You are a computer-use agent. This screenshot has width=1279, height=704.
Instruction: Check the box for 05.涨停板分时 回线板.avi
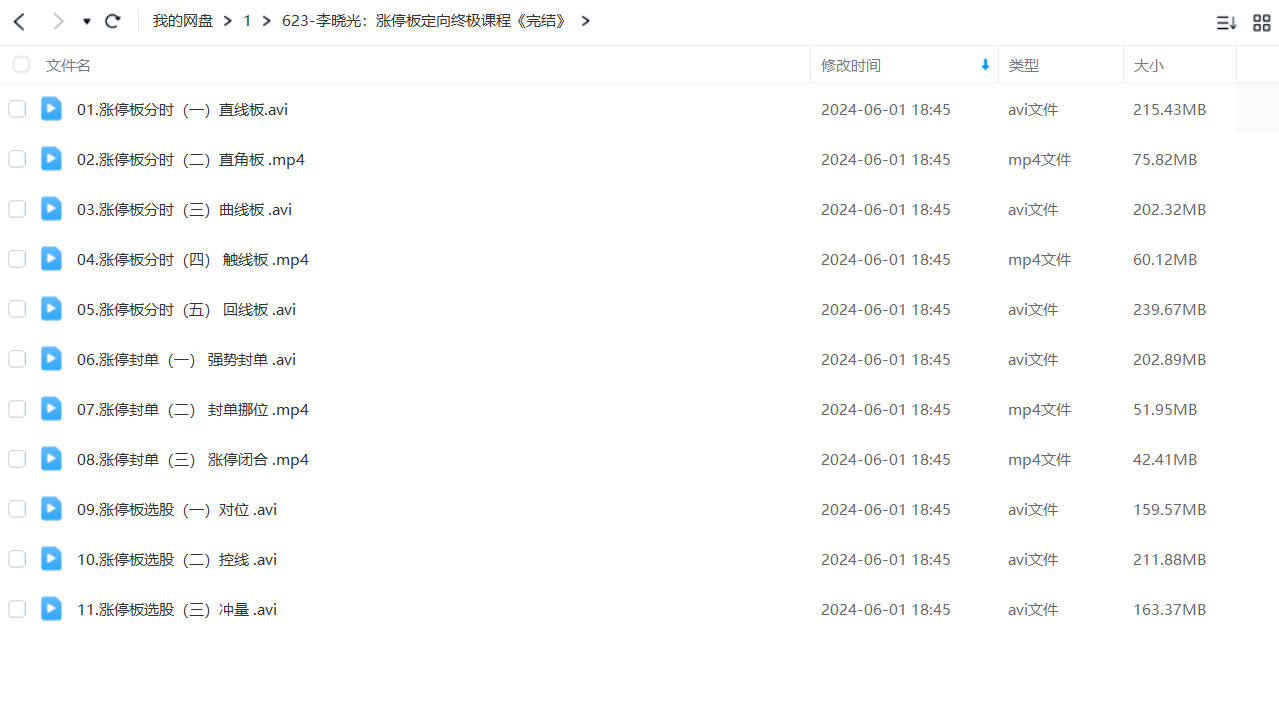pos(17,309)
